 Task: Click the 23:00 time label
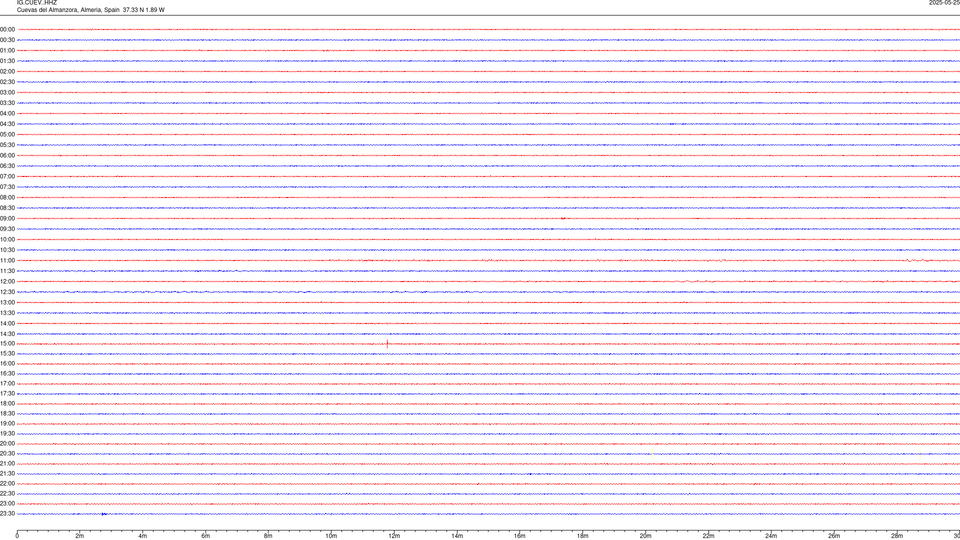(x=7, y=504)
